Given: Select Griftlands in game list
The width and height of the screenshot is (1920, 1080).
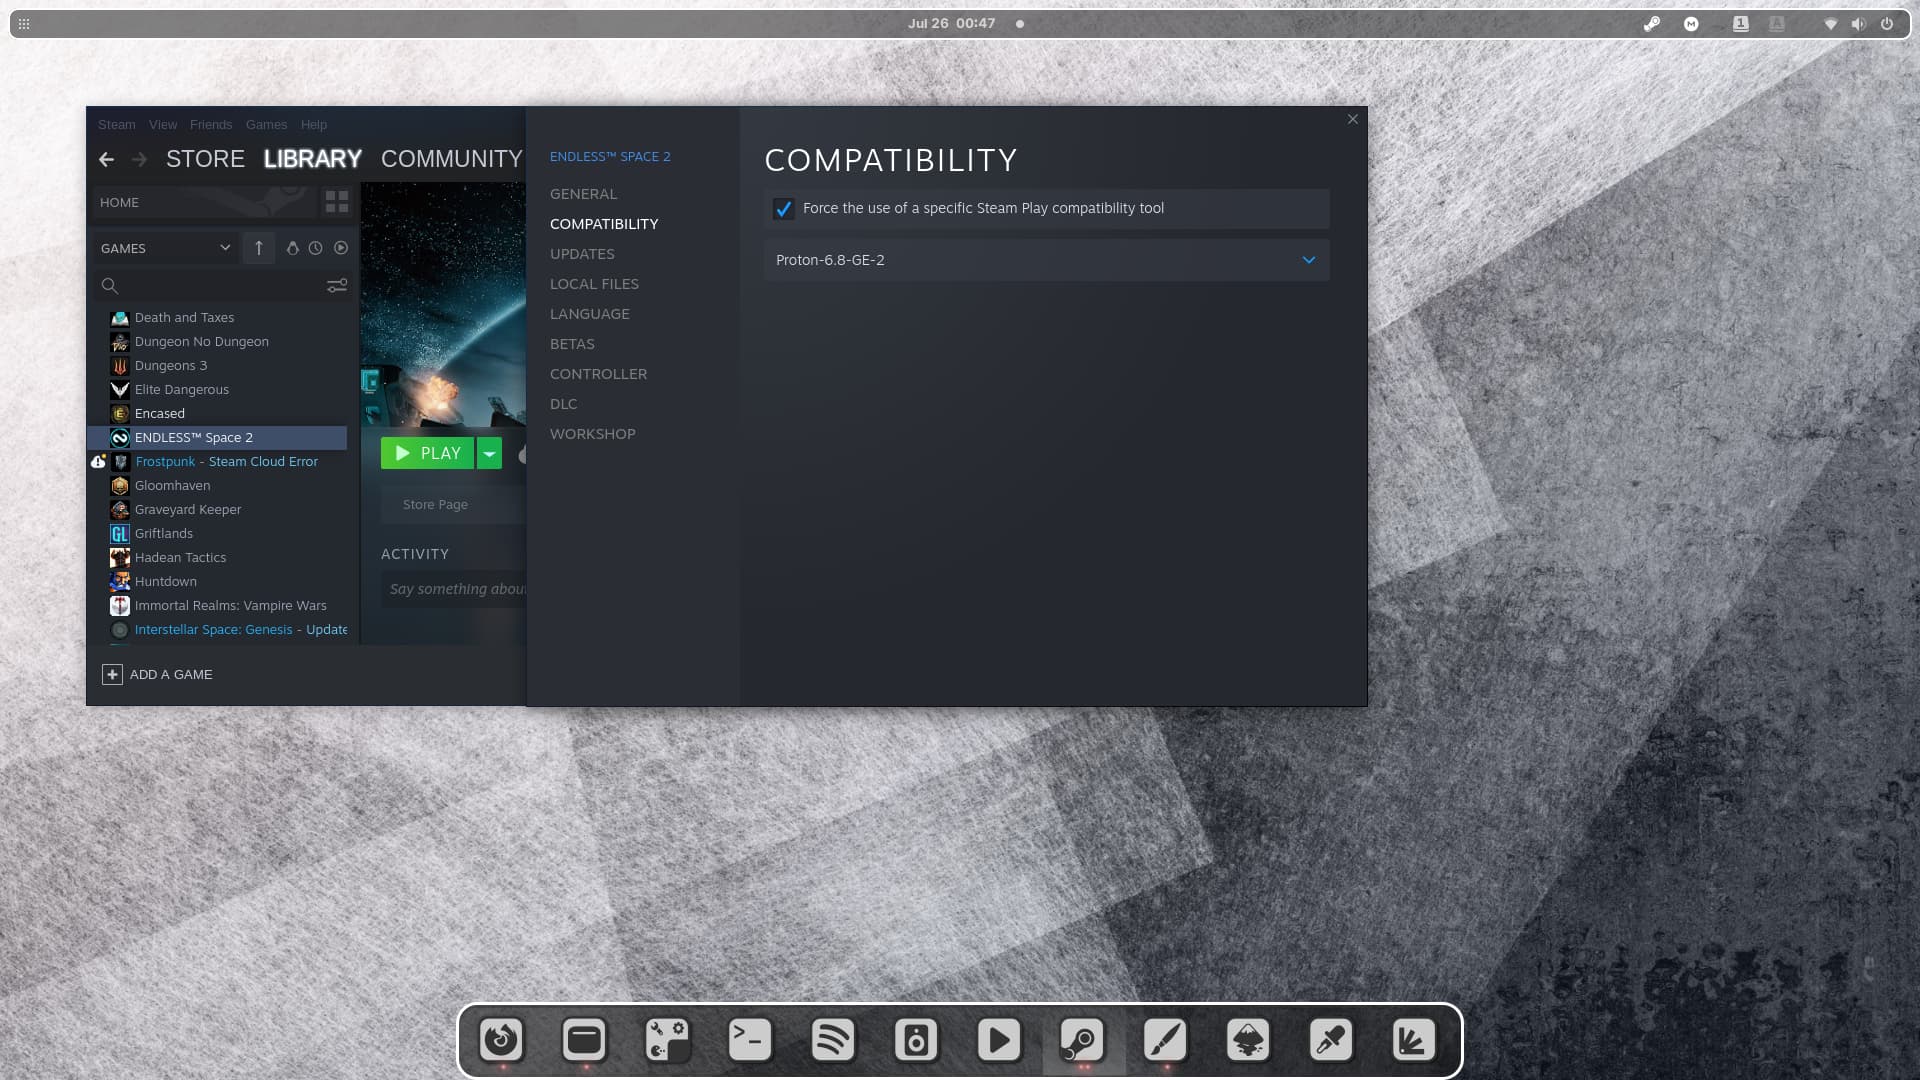Looking at the screenshot, I should click(163, 534).
